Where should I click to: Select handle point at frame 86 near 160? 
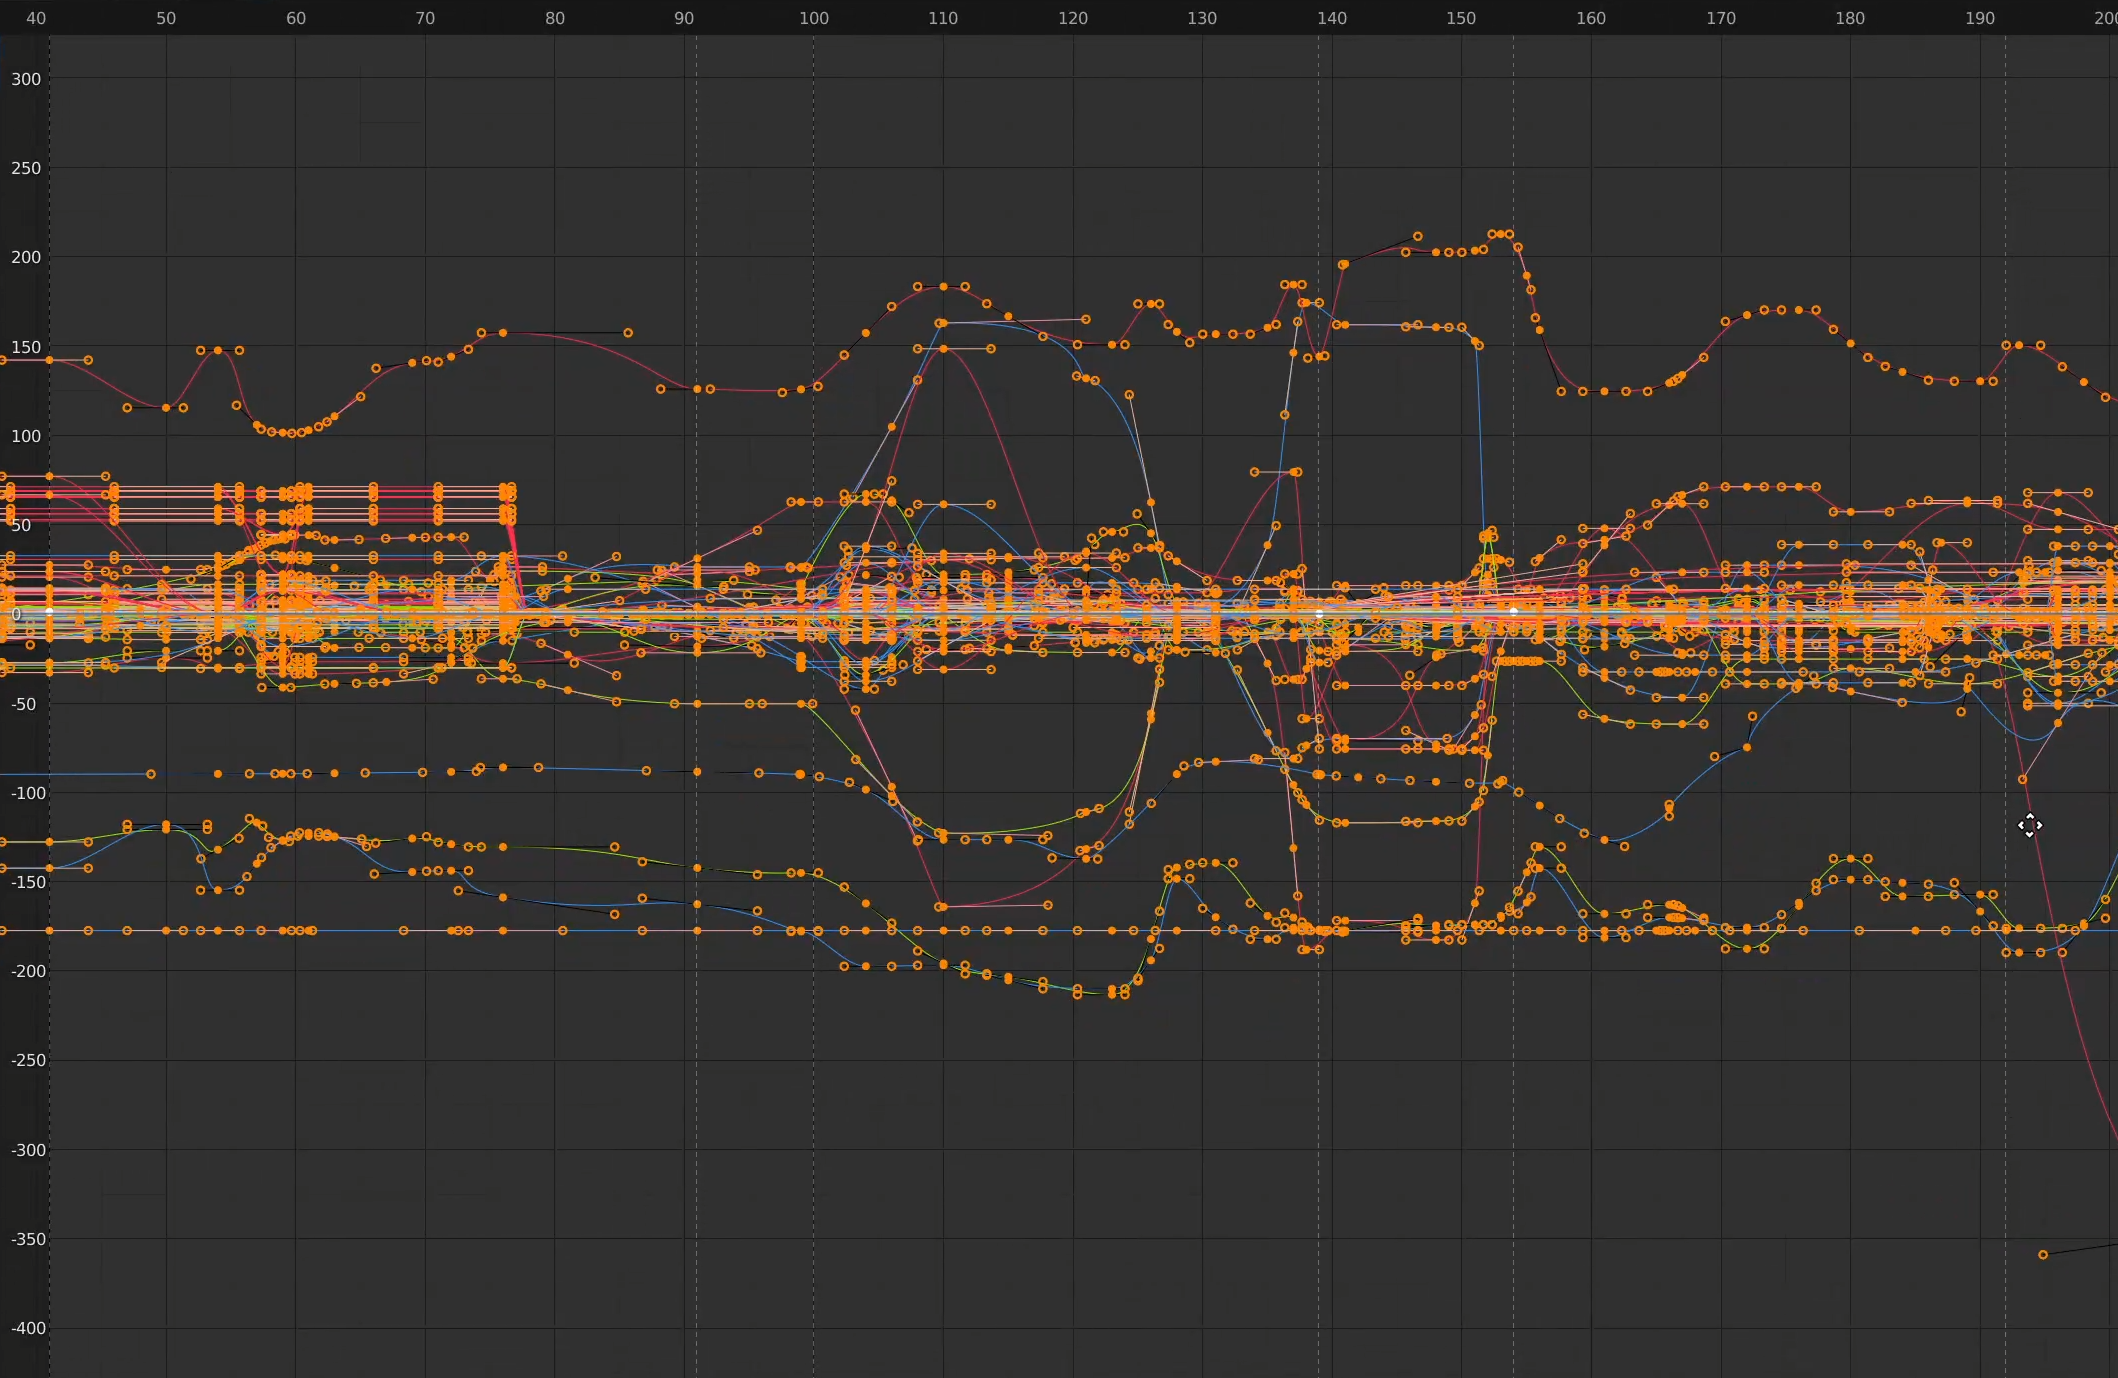[628, 332]
